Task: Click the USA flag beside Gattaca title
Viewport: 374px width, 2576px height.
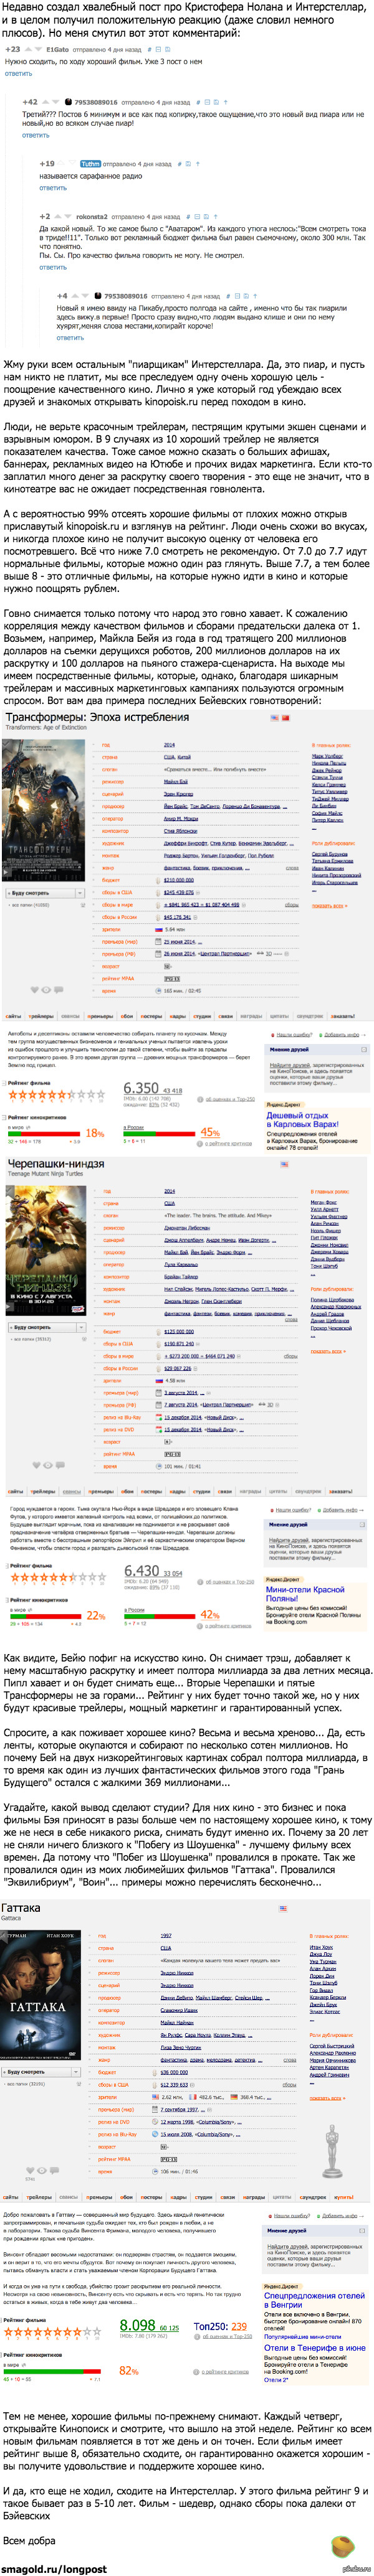Action: tap(283, 1909)
